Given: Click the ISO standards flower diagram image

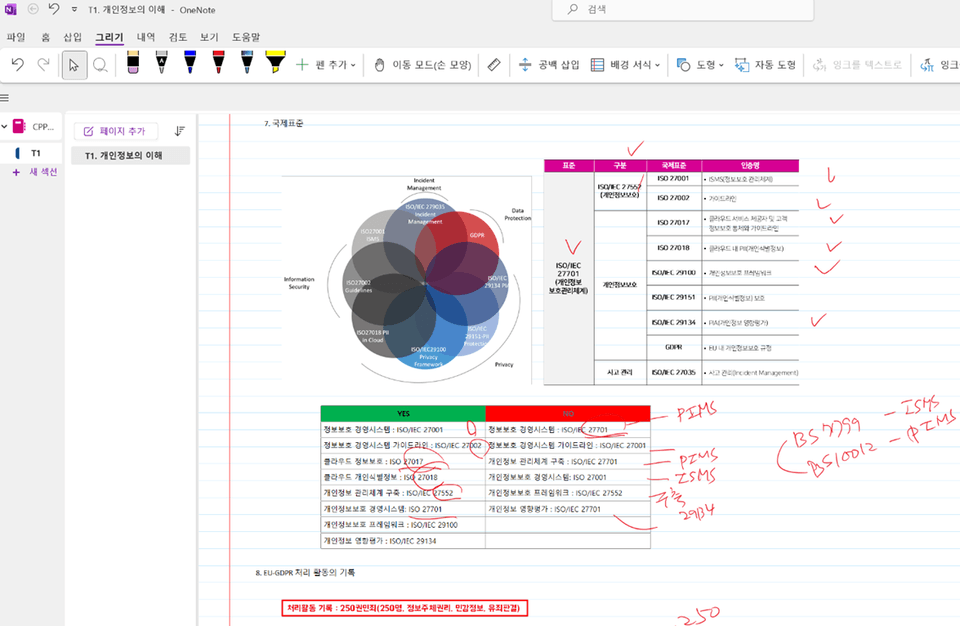Looking at the screenshot, I should [407, 281].
